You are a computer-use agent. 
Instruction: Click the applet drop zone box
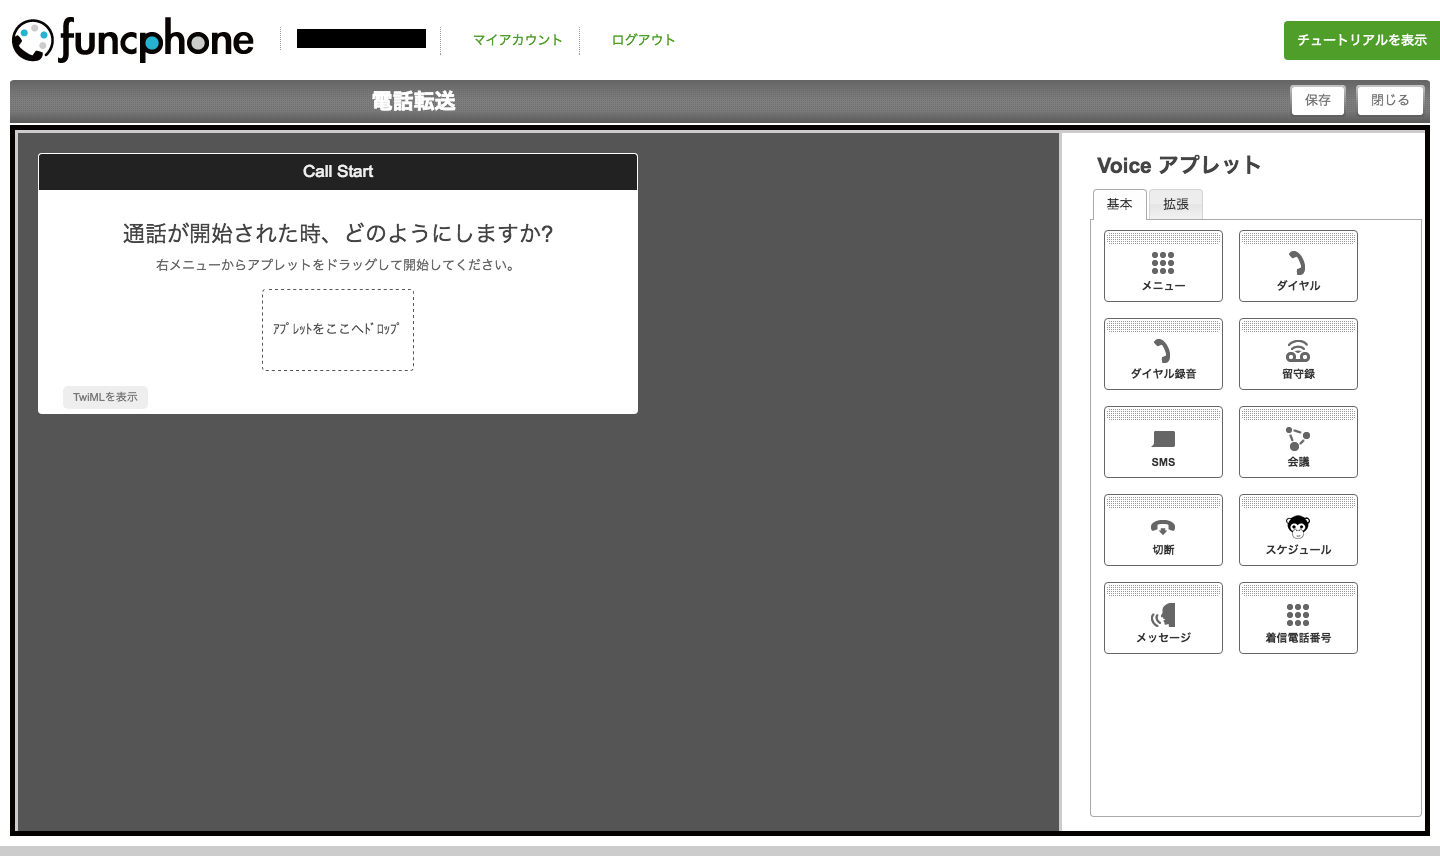click(337, 330)
